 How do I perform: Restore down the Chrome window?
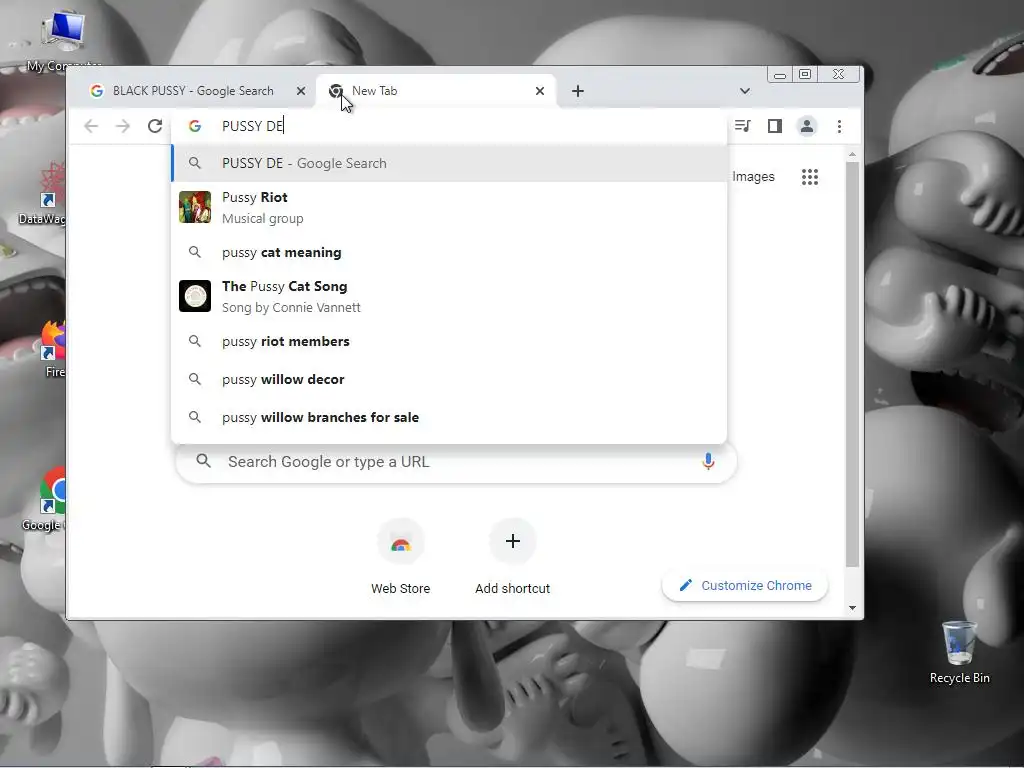click(x=805, y=74)
